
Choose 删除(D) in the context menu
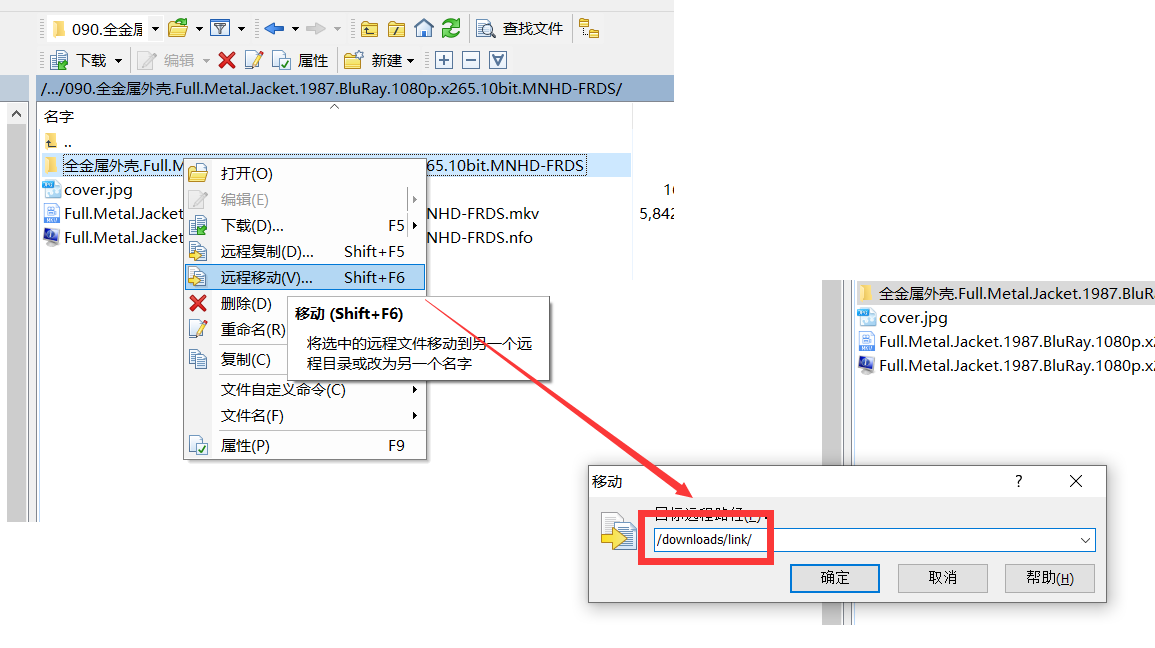[236, 303]
